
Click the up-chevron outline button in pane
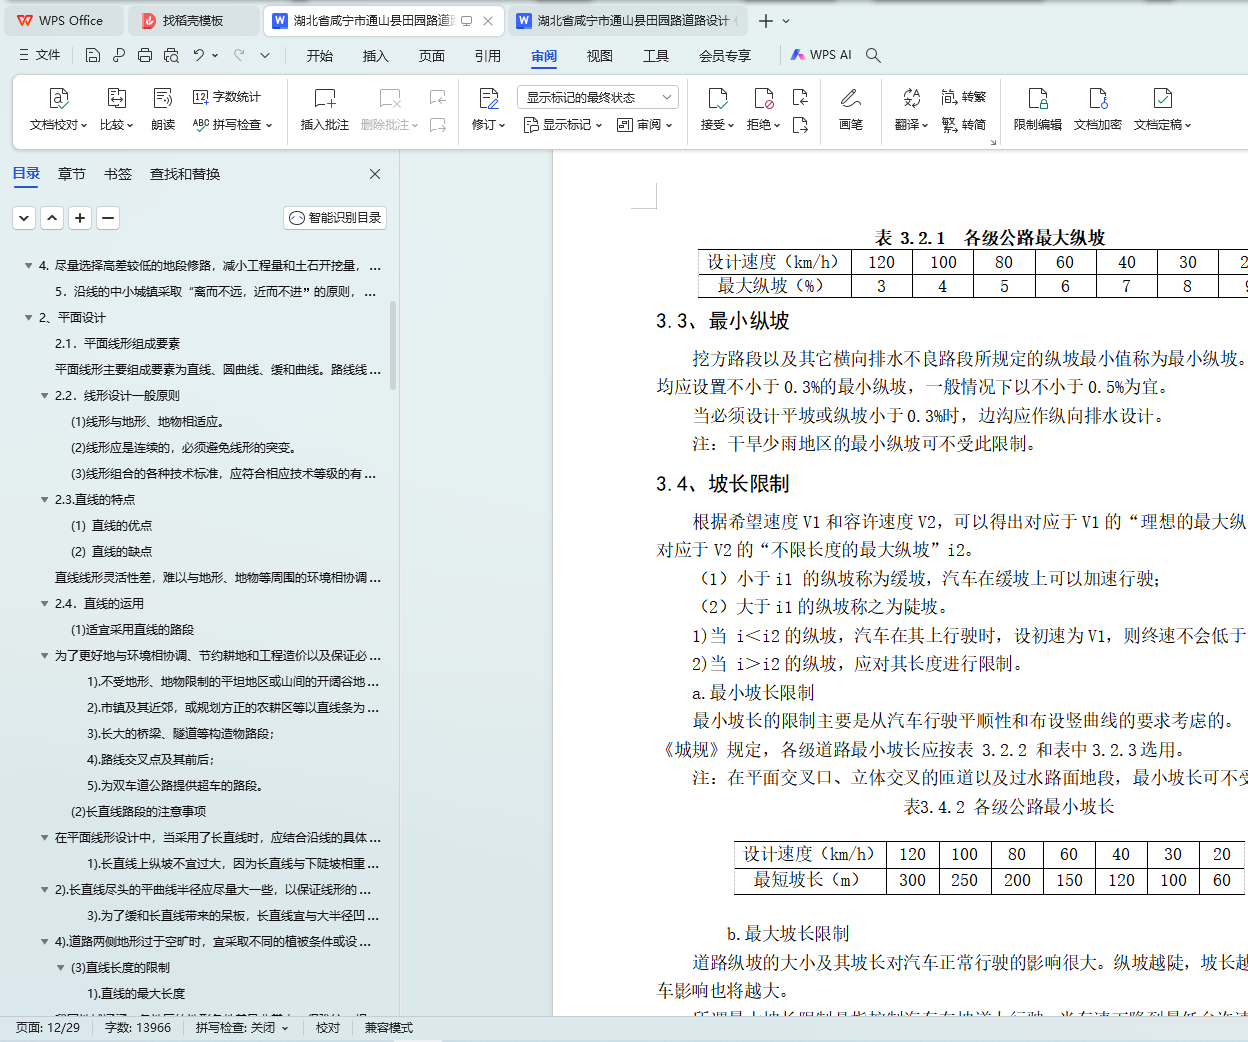(52, 217)
